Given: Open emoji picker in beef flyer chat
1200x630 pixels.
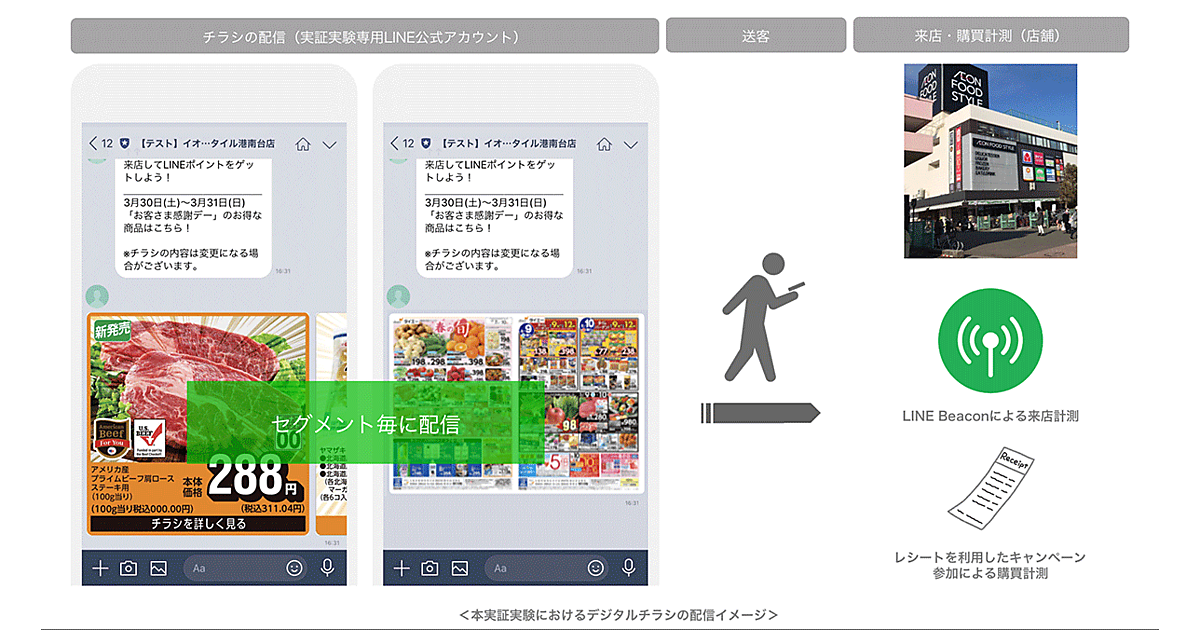Looking at the screenshot, I should pyautogui.click(x=294, y=568).
